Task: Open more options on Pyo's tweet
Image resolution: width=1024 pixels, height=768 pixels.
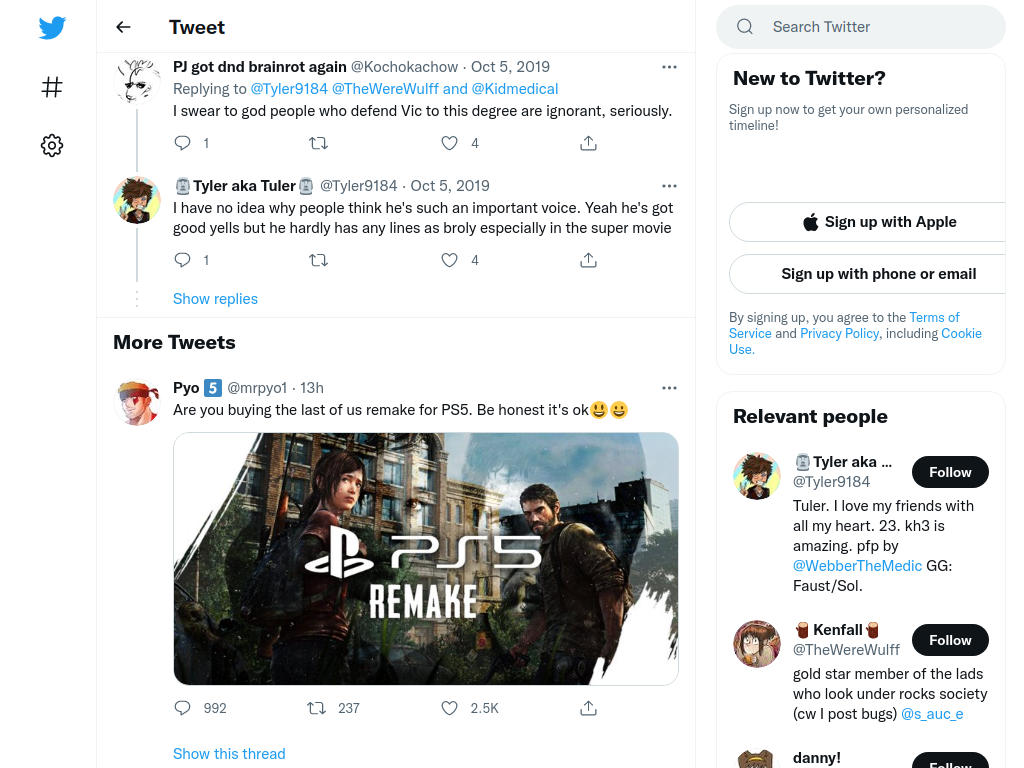Action: tap(669, 387)
